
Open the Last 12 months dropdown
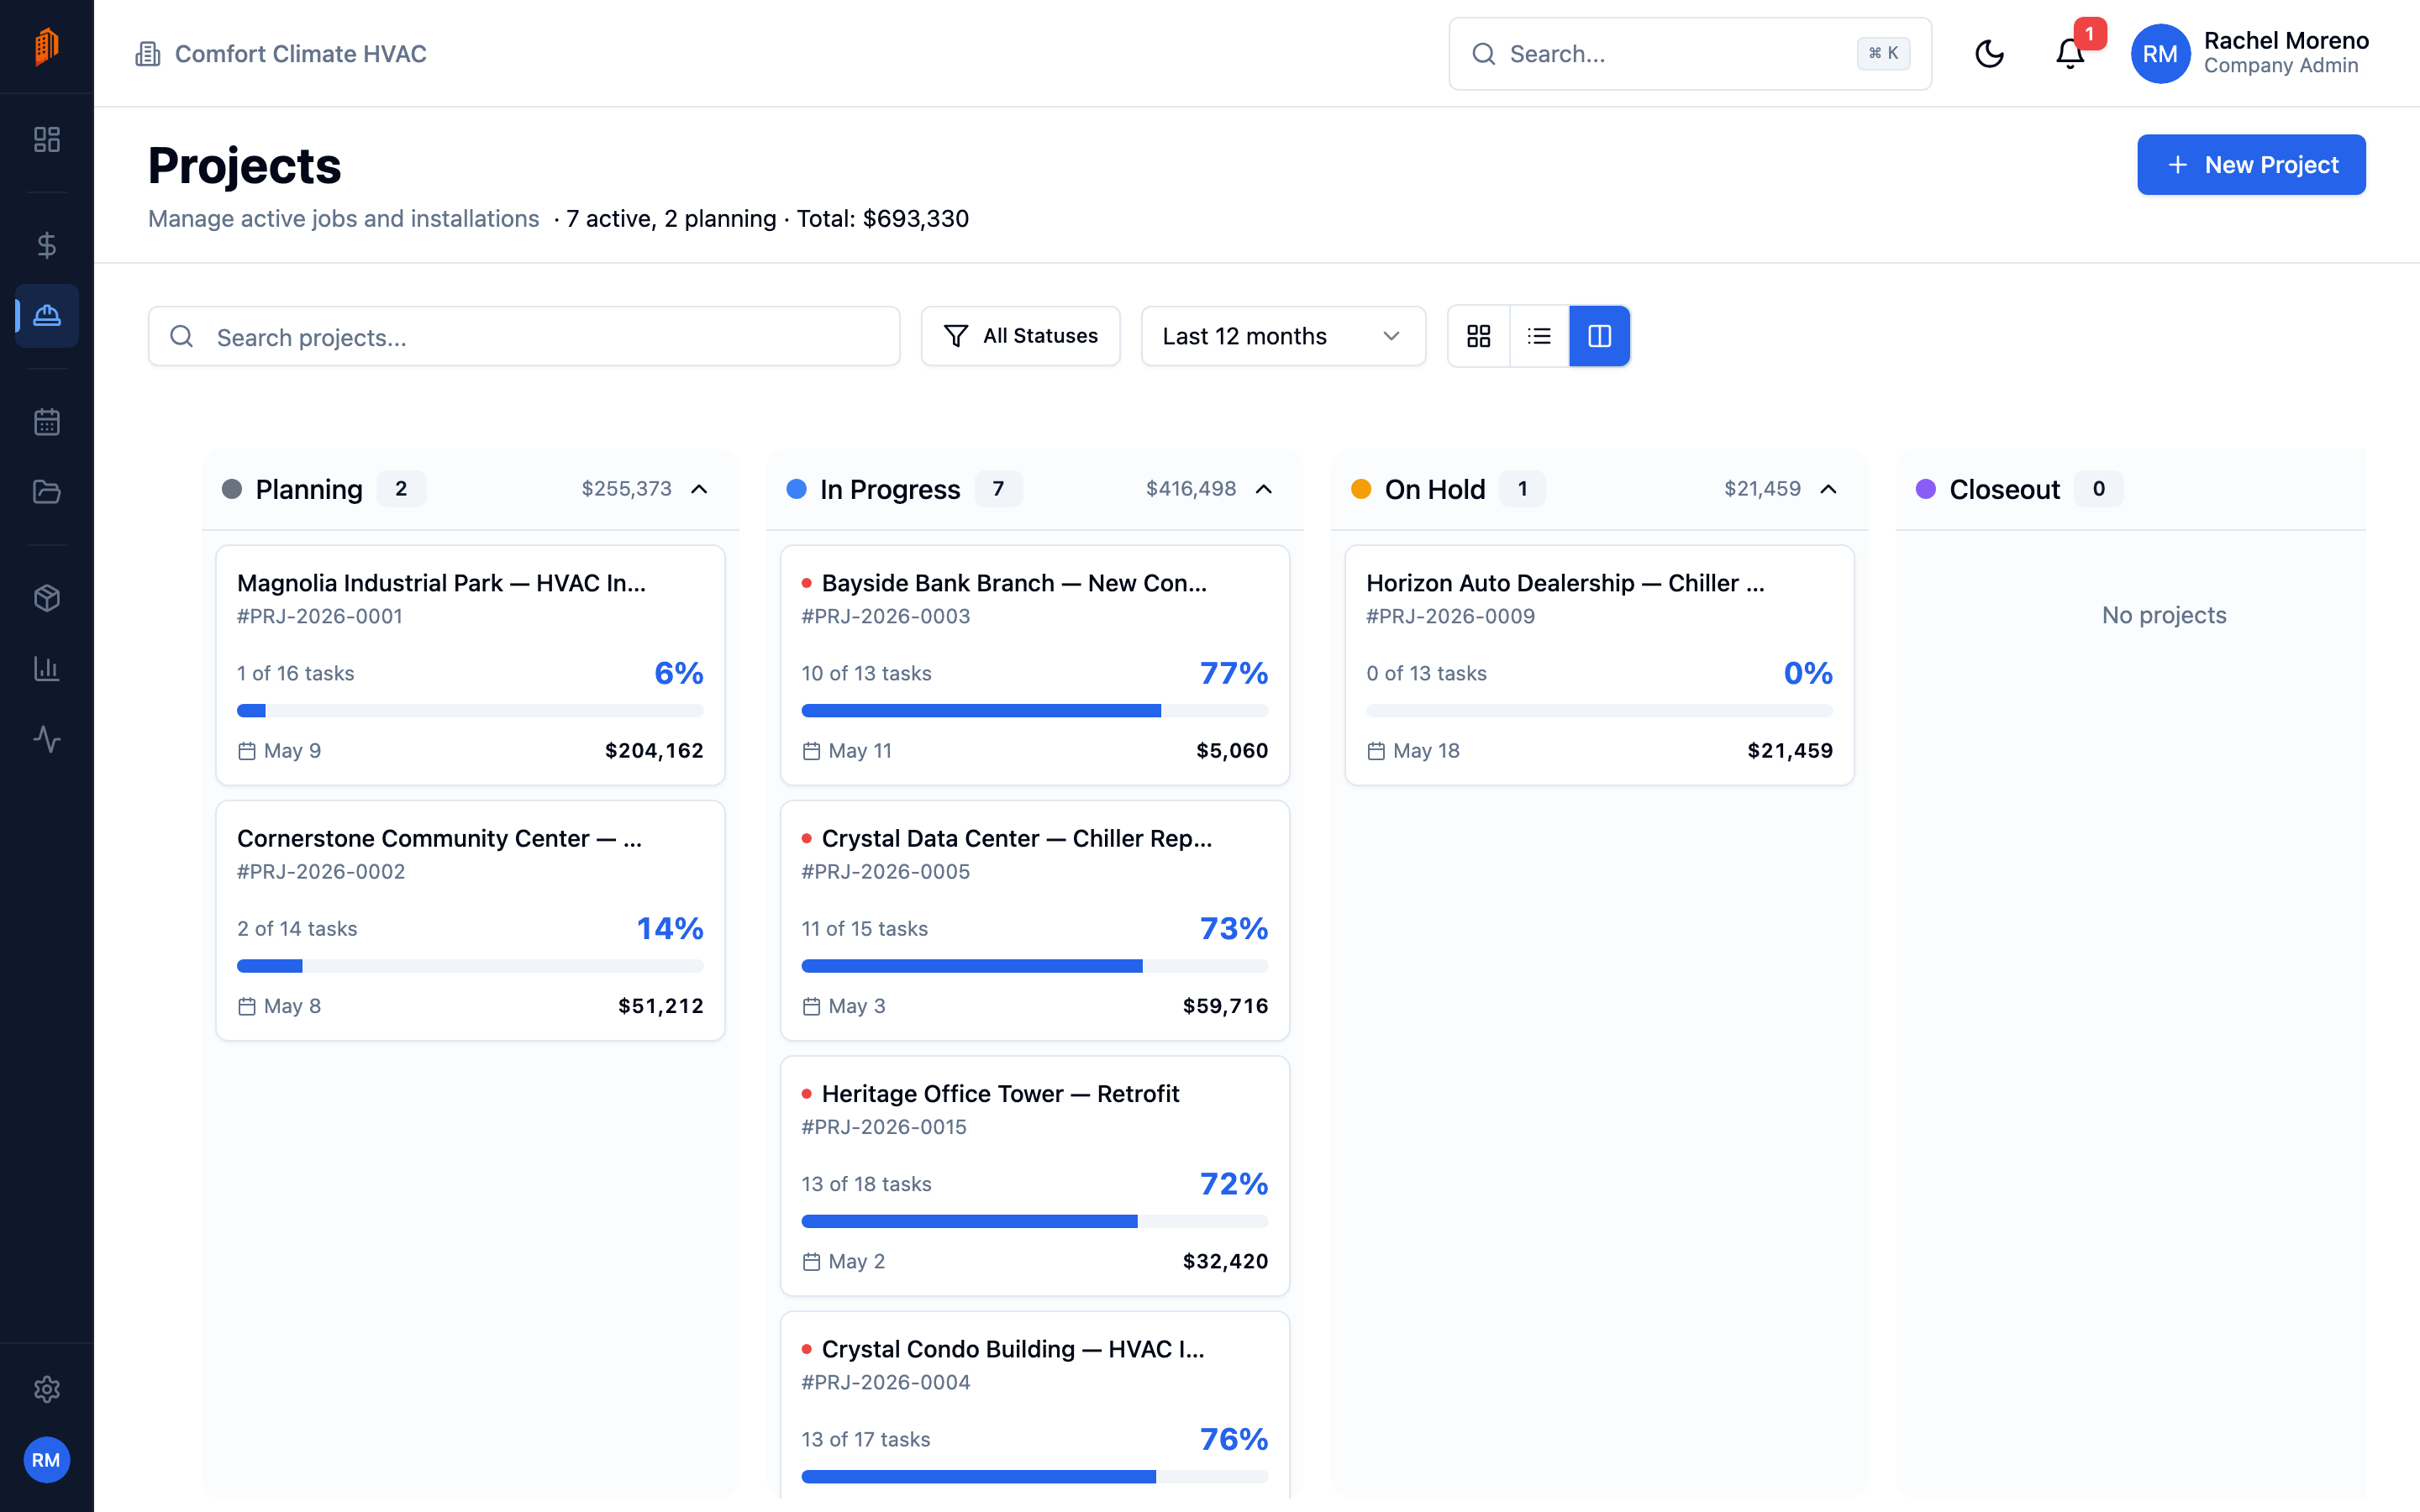(x=1283, y=336)
